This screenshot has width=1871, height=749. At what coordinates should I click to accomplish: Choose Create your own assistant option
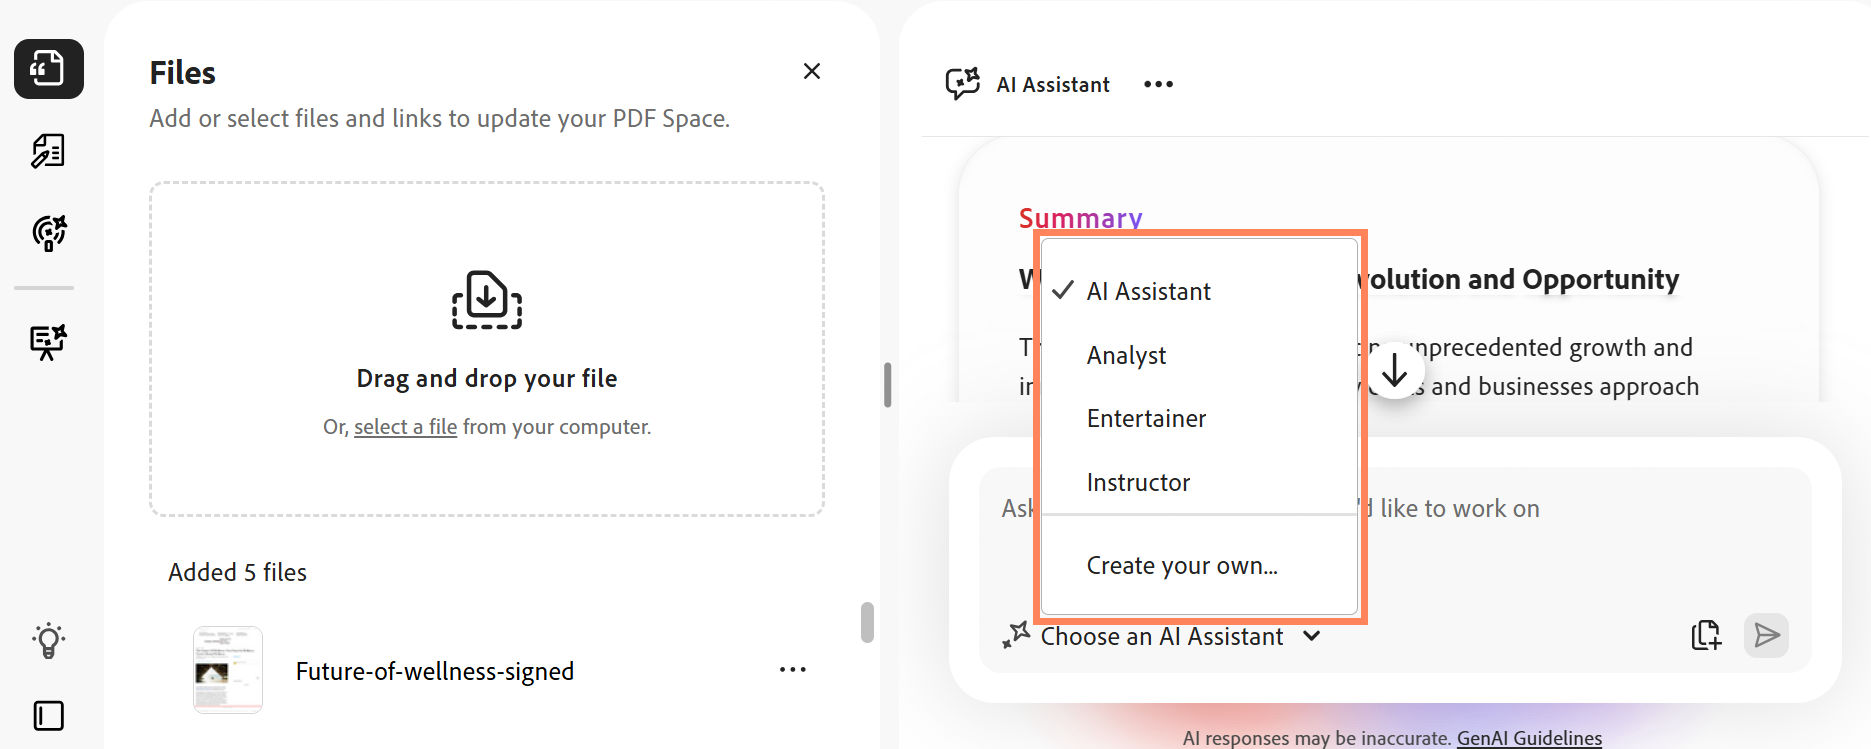(1181, 564)
